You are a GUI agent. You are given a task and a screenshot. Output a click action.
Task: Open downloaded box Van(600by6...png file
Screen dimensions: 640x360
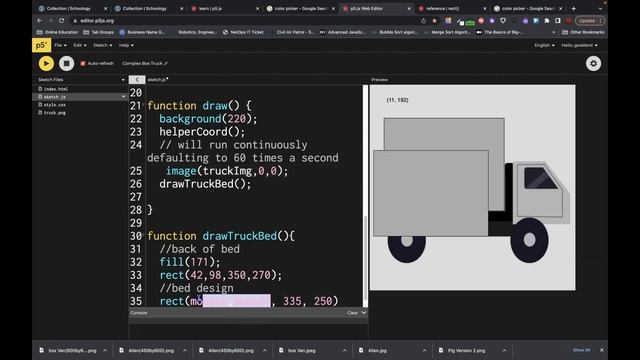tap(68, 350)
